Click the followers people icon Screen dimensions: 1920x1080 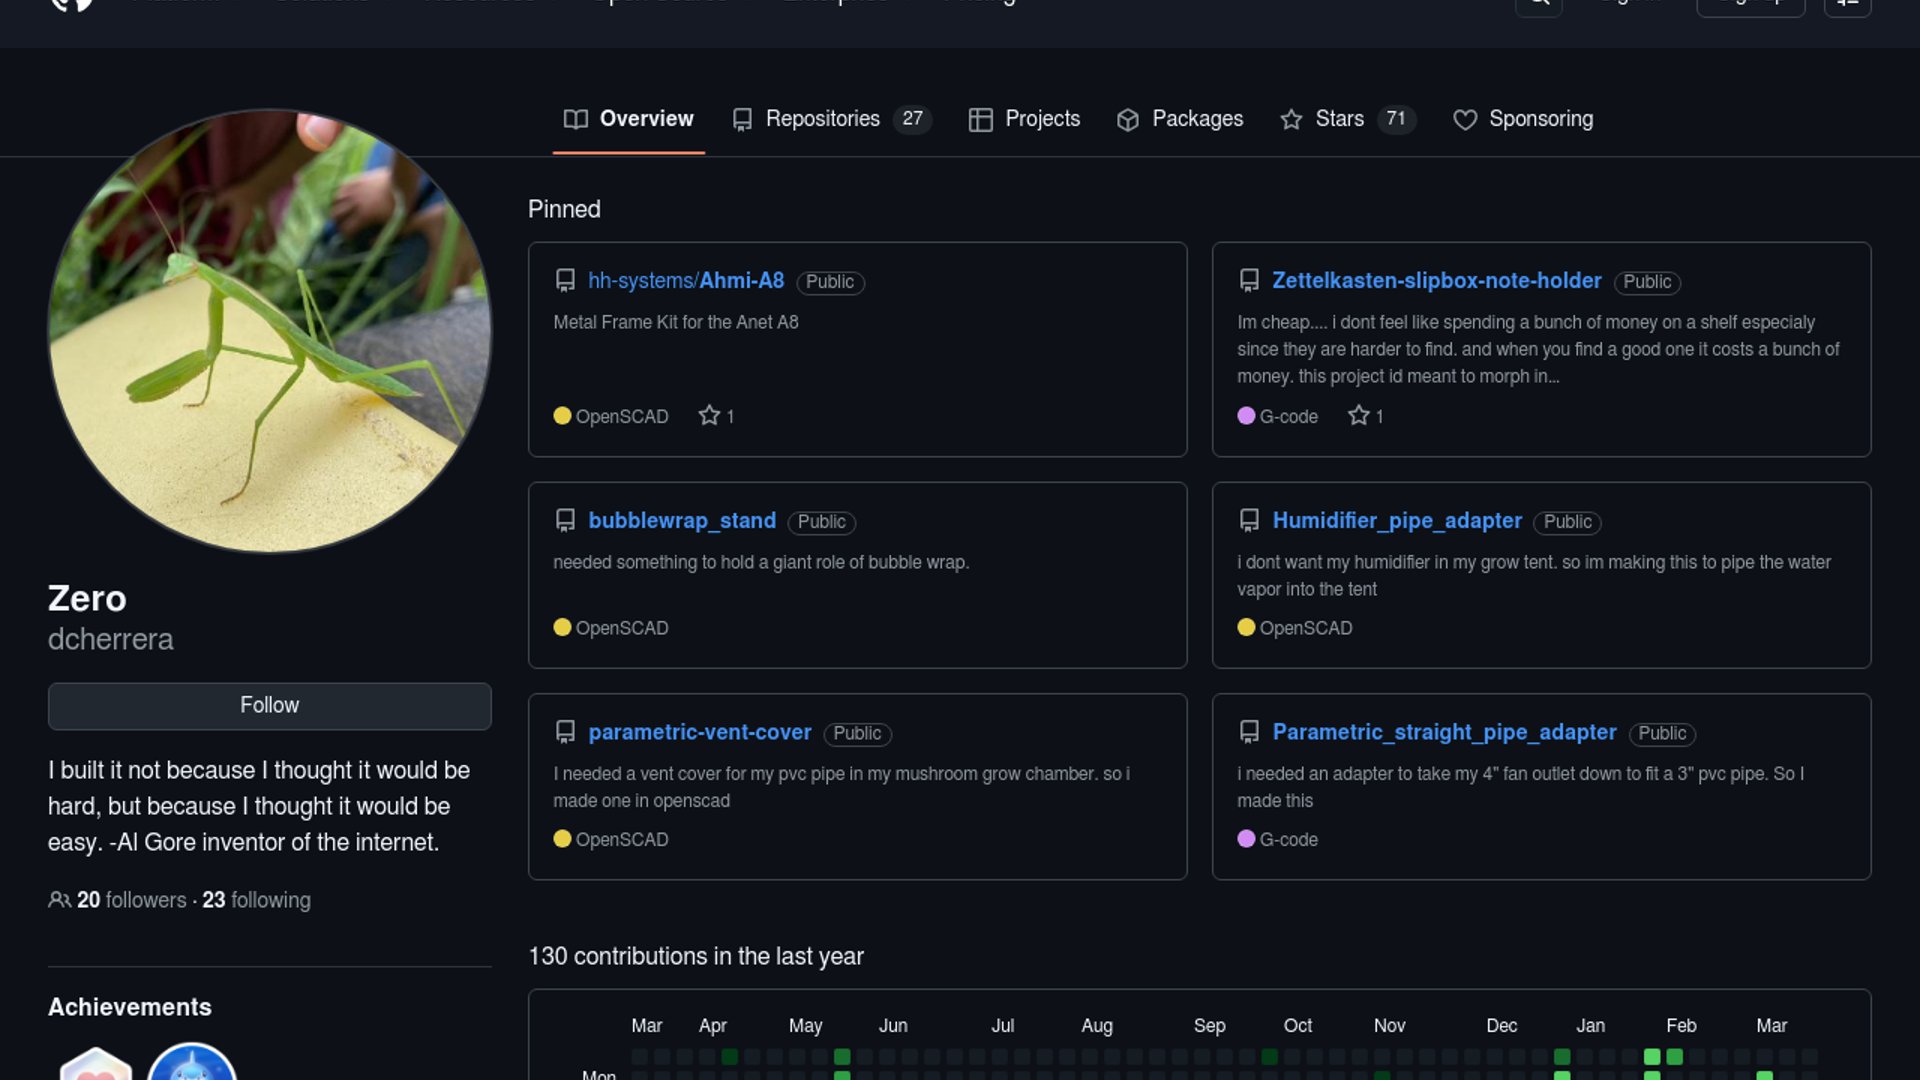click(59, 900)
